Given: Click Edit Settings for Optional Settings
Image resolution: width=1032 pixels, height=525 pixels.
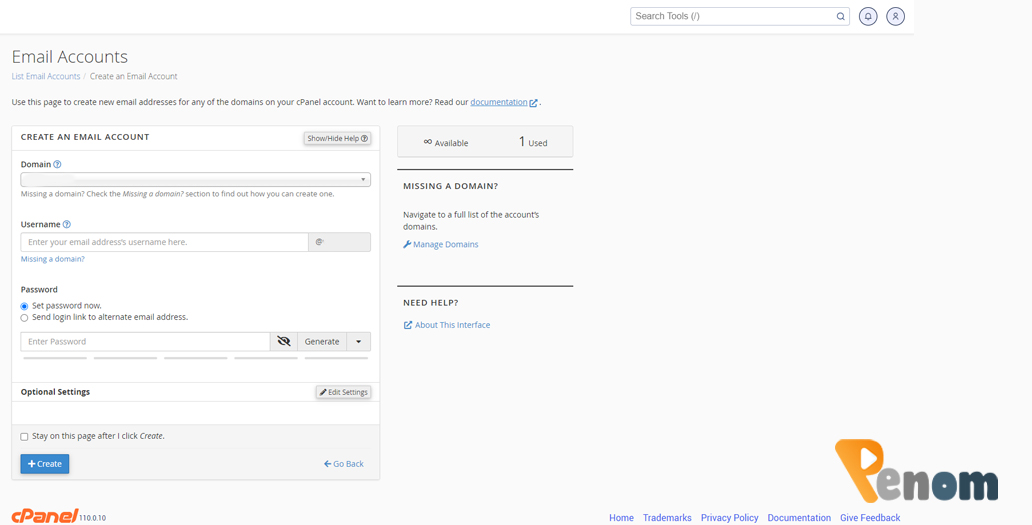Looking at the screenshot, I should pos(344,392).
